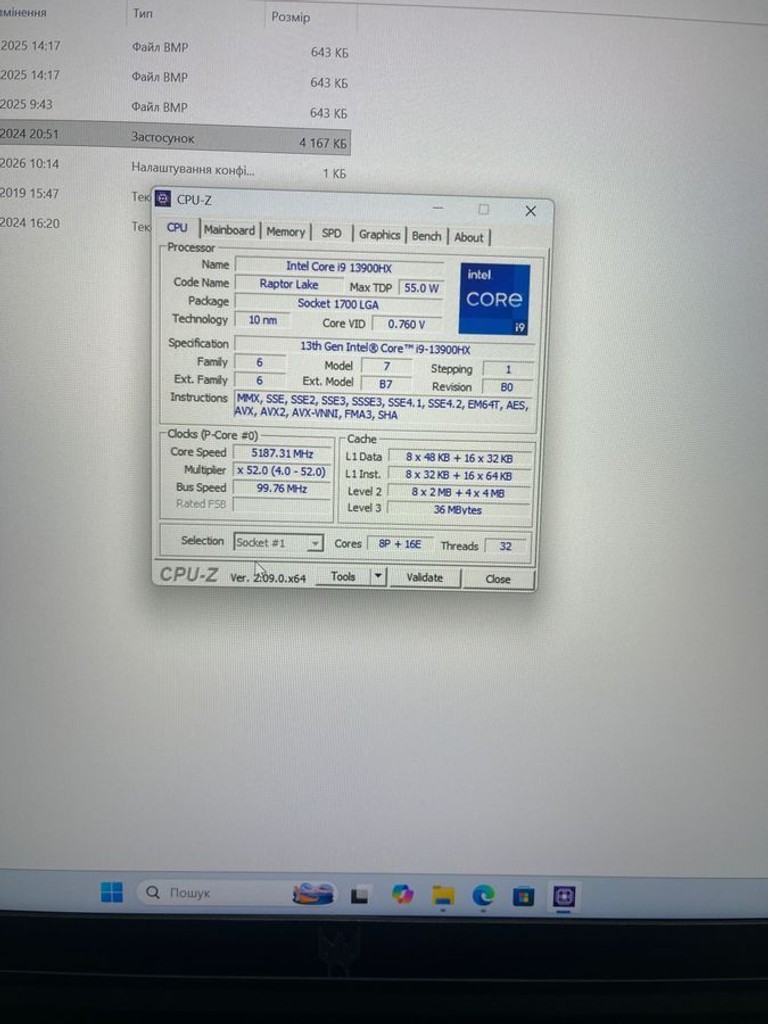The height and width of the screenshot is (1024, 768).
Task: Open the Windows Start menu
Action: (x=112, y=892)
